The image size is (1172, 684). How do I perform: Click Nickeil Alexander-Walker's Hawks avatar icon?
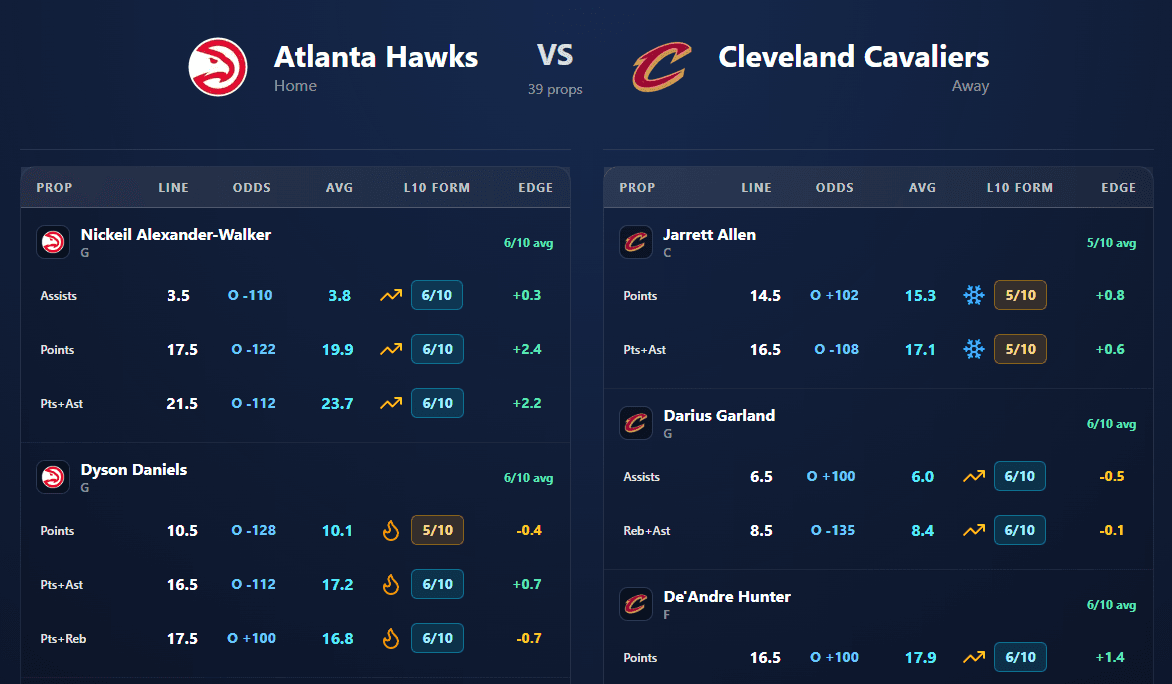(x=53, y=242)
